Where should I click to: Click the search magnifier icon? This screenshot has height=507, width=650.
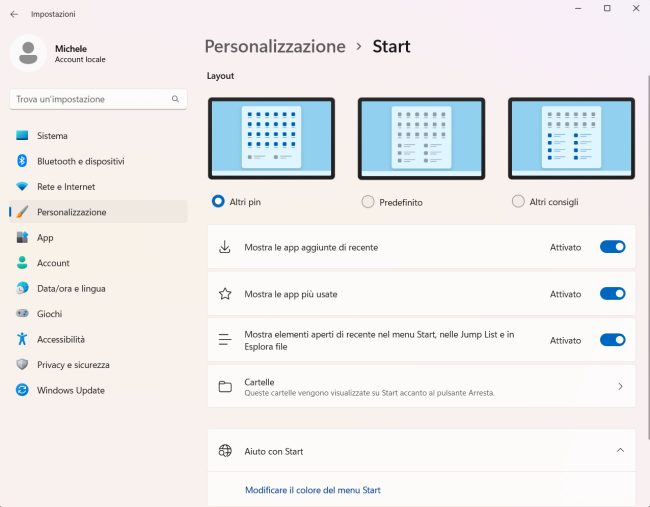175,99
